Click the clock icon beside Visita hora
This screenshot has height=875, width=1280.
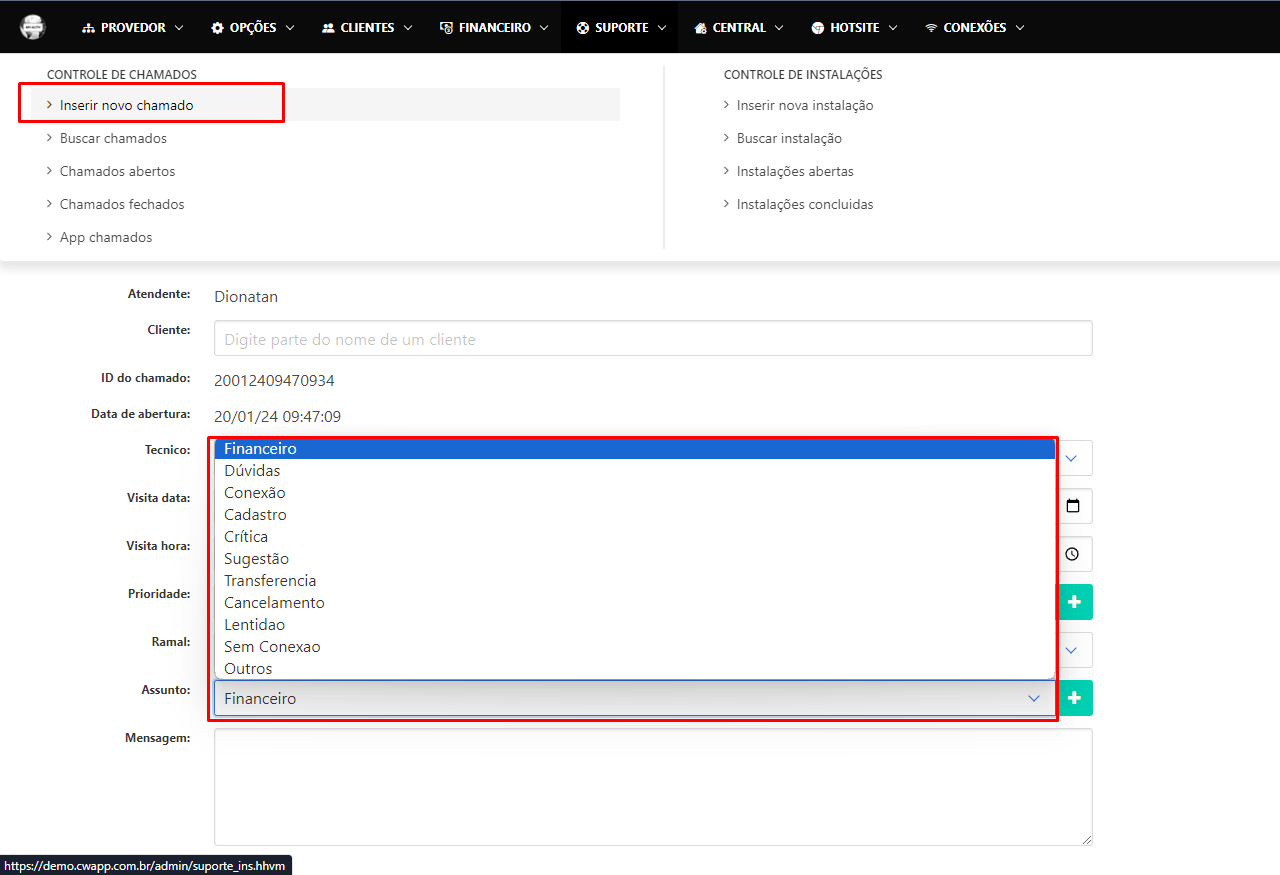click(x=1073, y=554)
